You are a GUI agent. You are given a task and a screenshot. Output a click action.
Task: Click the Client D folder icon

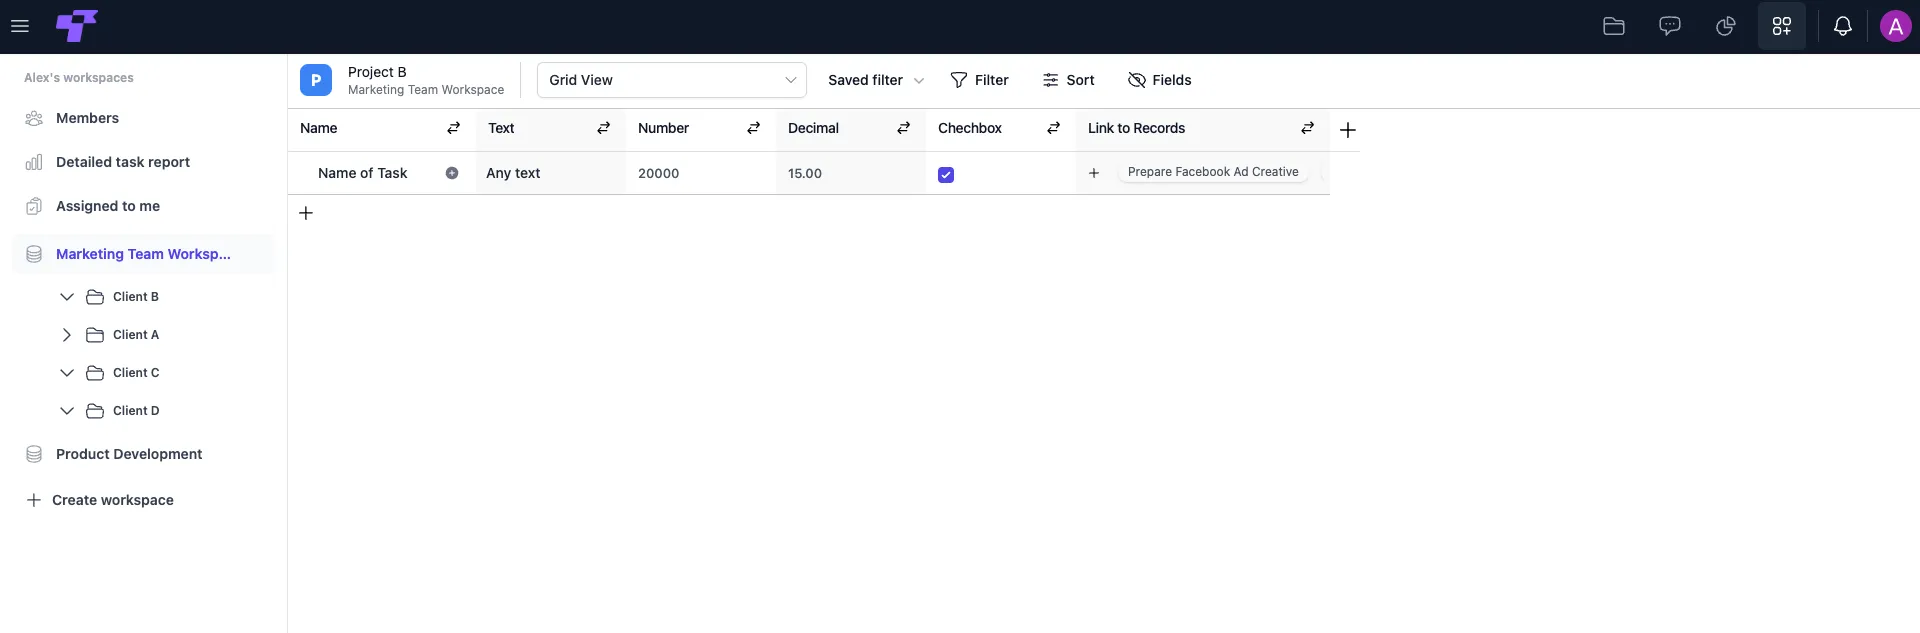point(95,411)
